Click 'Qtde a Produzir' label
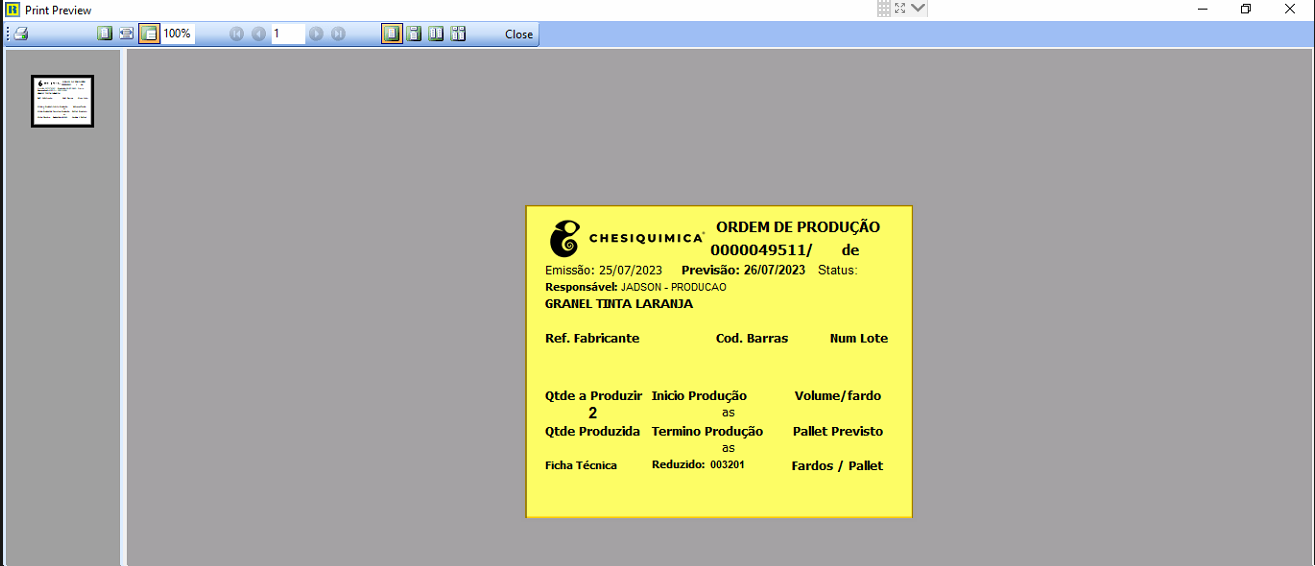This screenshot has width=1315, height=566. click(593, 396)
